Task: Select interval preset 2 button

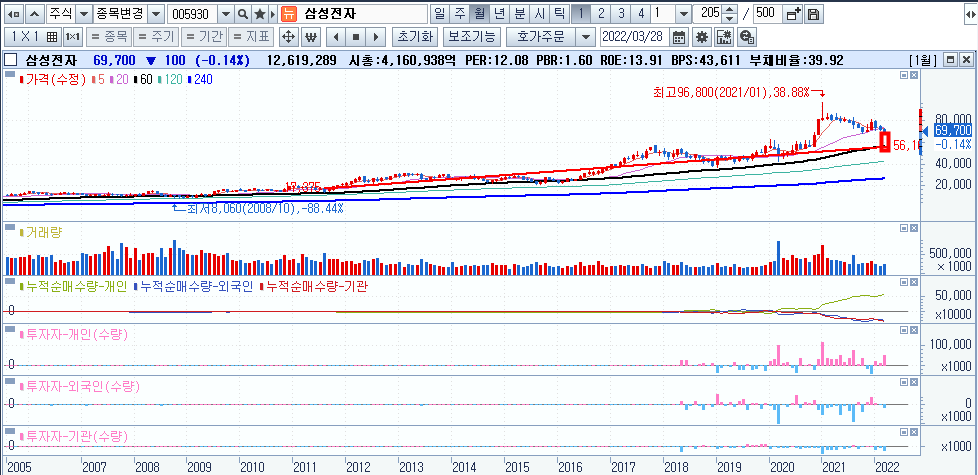Action: click(x=601, y=14)
